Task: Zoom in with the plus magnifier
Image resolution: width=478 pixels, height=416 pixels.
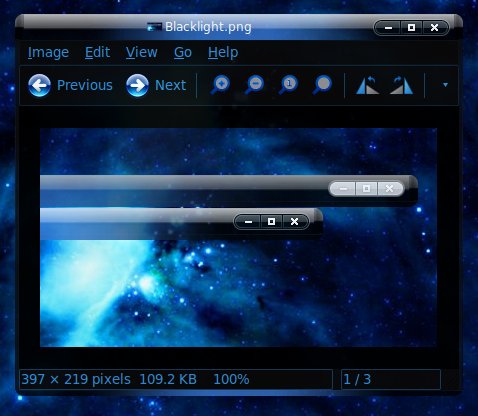Action: pyautogui.click(x=220, y=85)
